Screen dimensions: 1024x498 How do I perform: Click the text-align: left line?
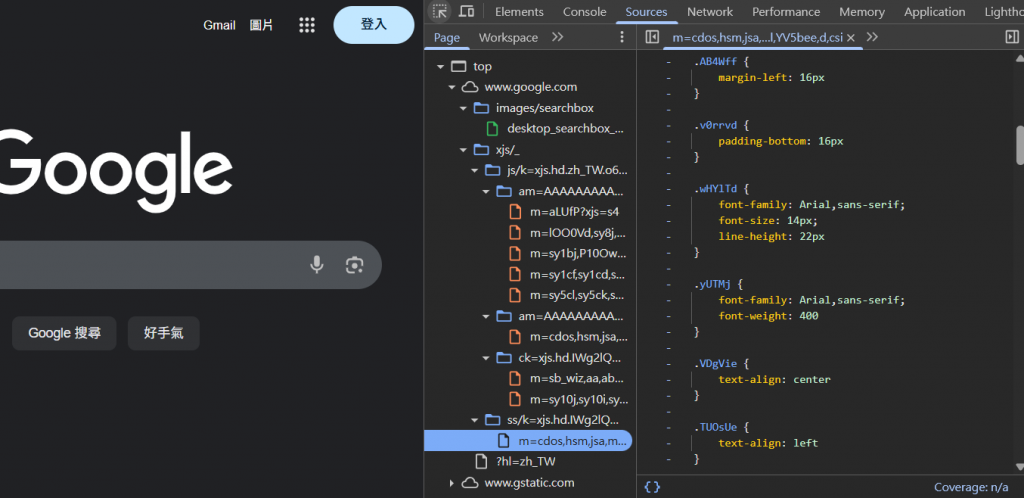[768, 443]
